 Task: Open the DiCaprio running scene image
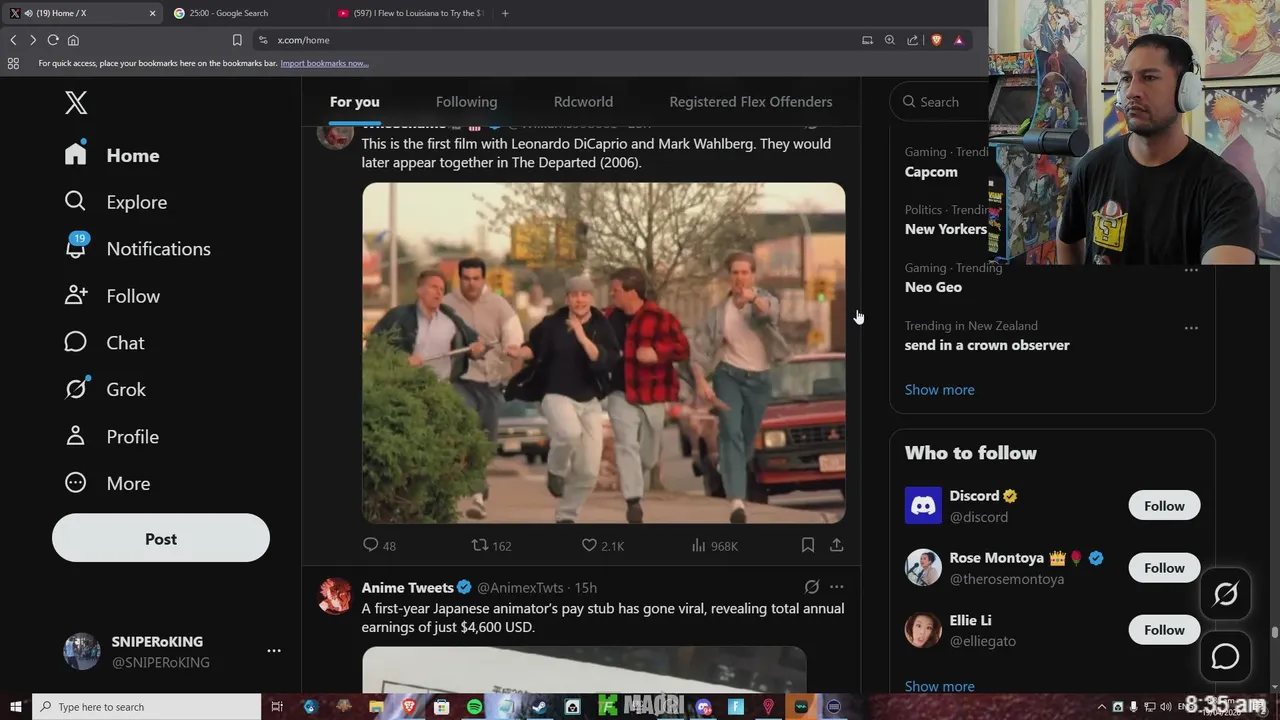[x=604, y=352]
